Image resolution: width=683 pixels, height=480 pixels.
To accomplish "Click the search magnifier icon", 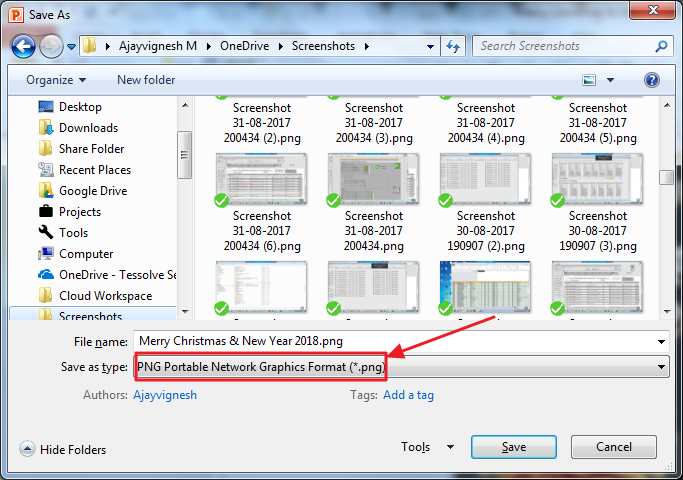I will [x=661, y=46].
